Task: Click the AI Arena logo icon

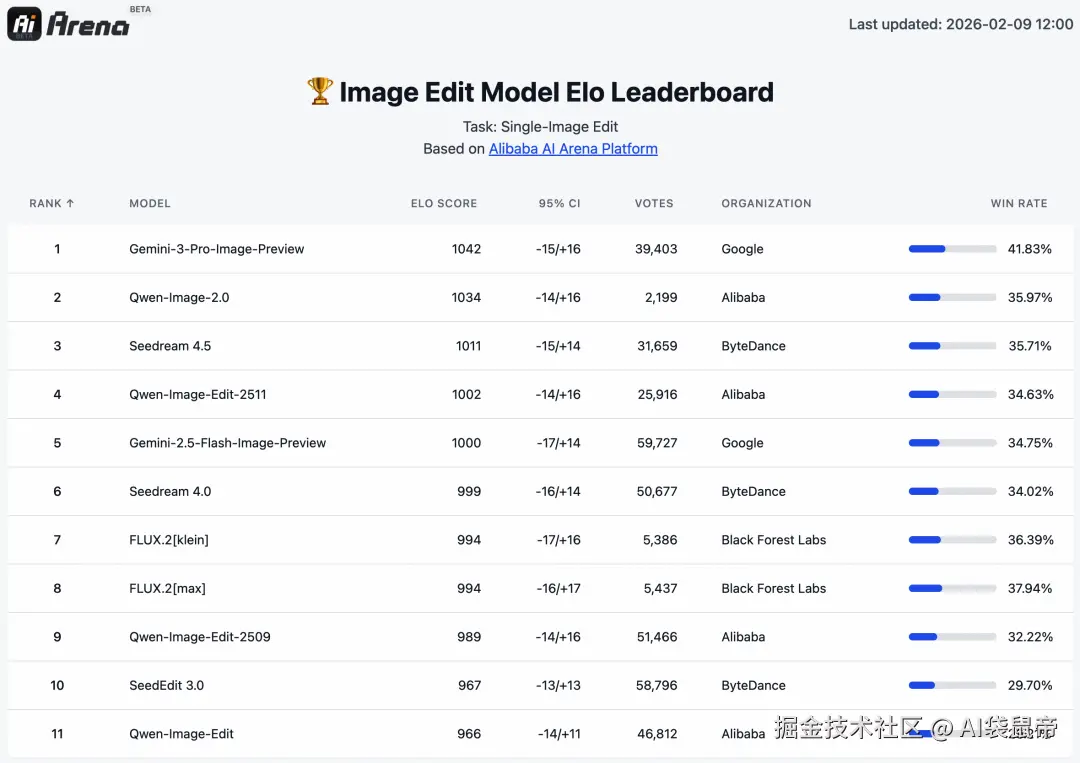Action: (x=25, y=24)
